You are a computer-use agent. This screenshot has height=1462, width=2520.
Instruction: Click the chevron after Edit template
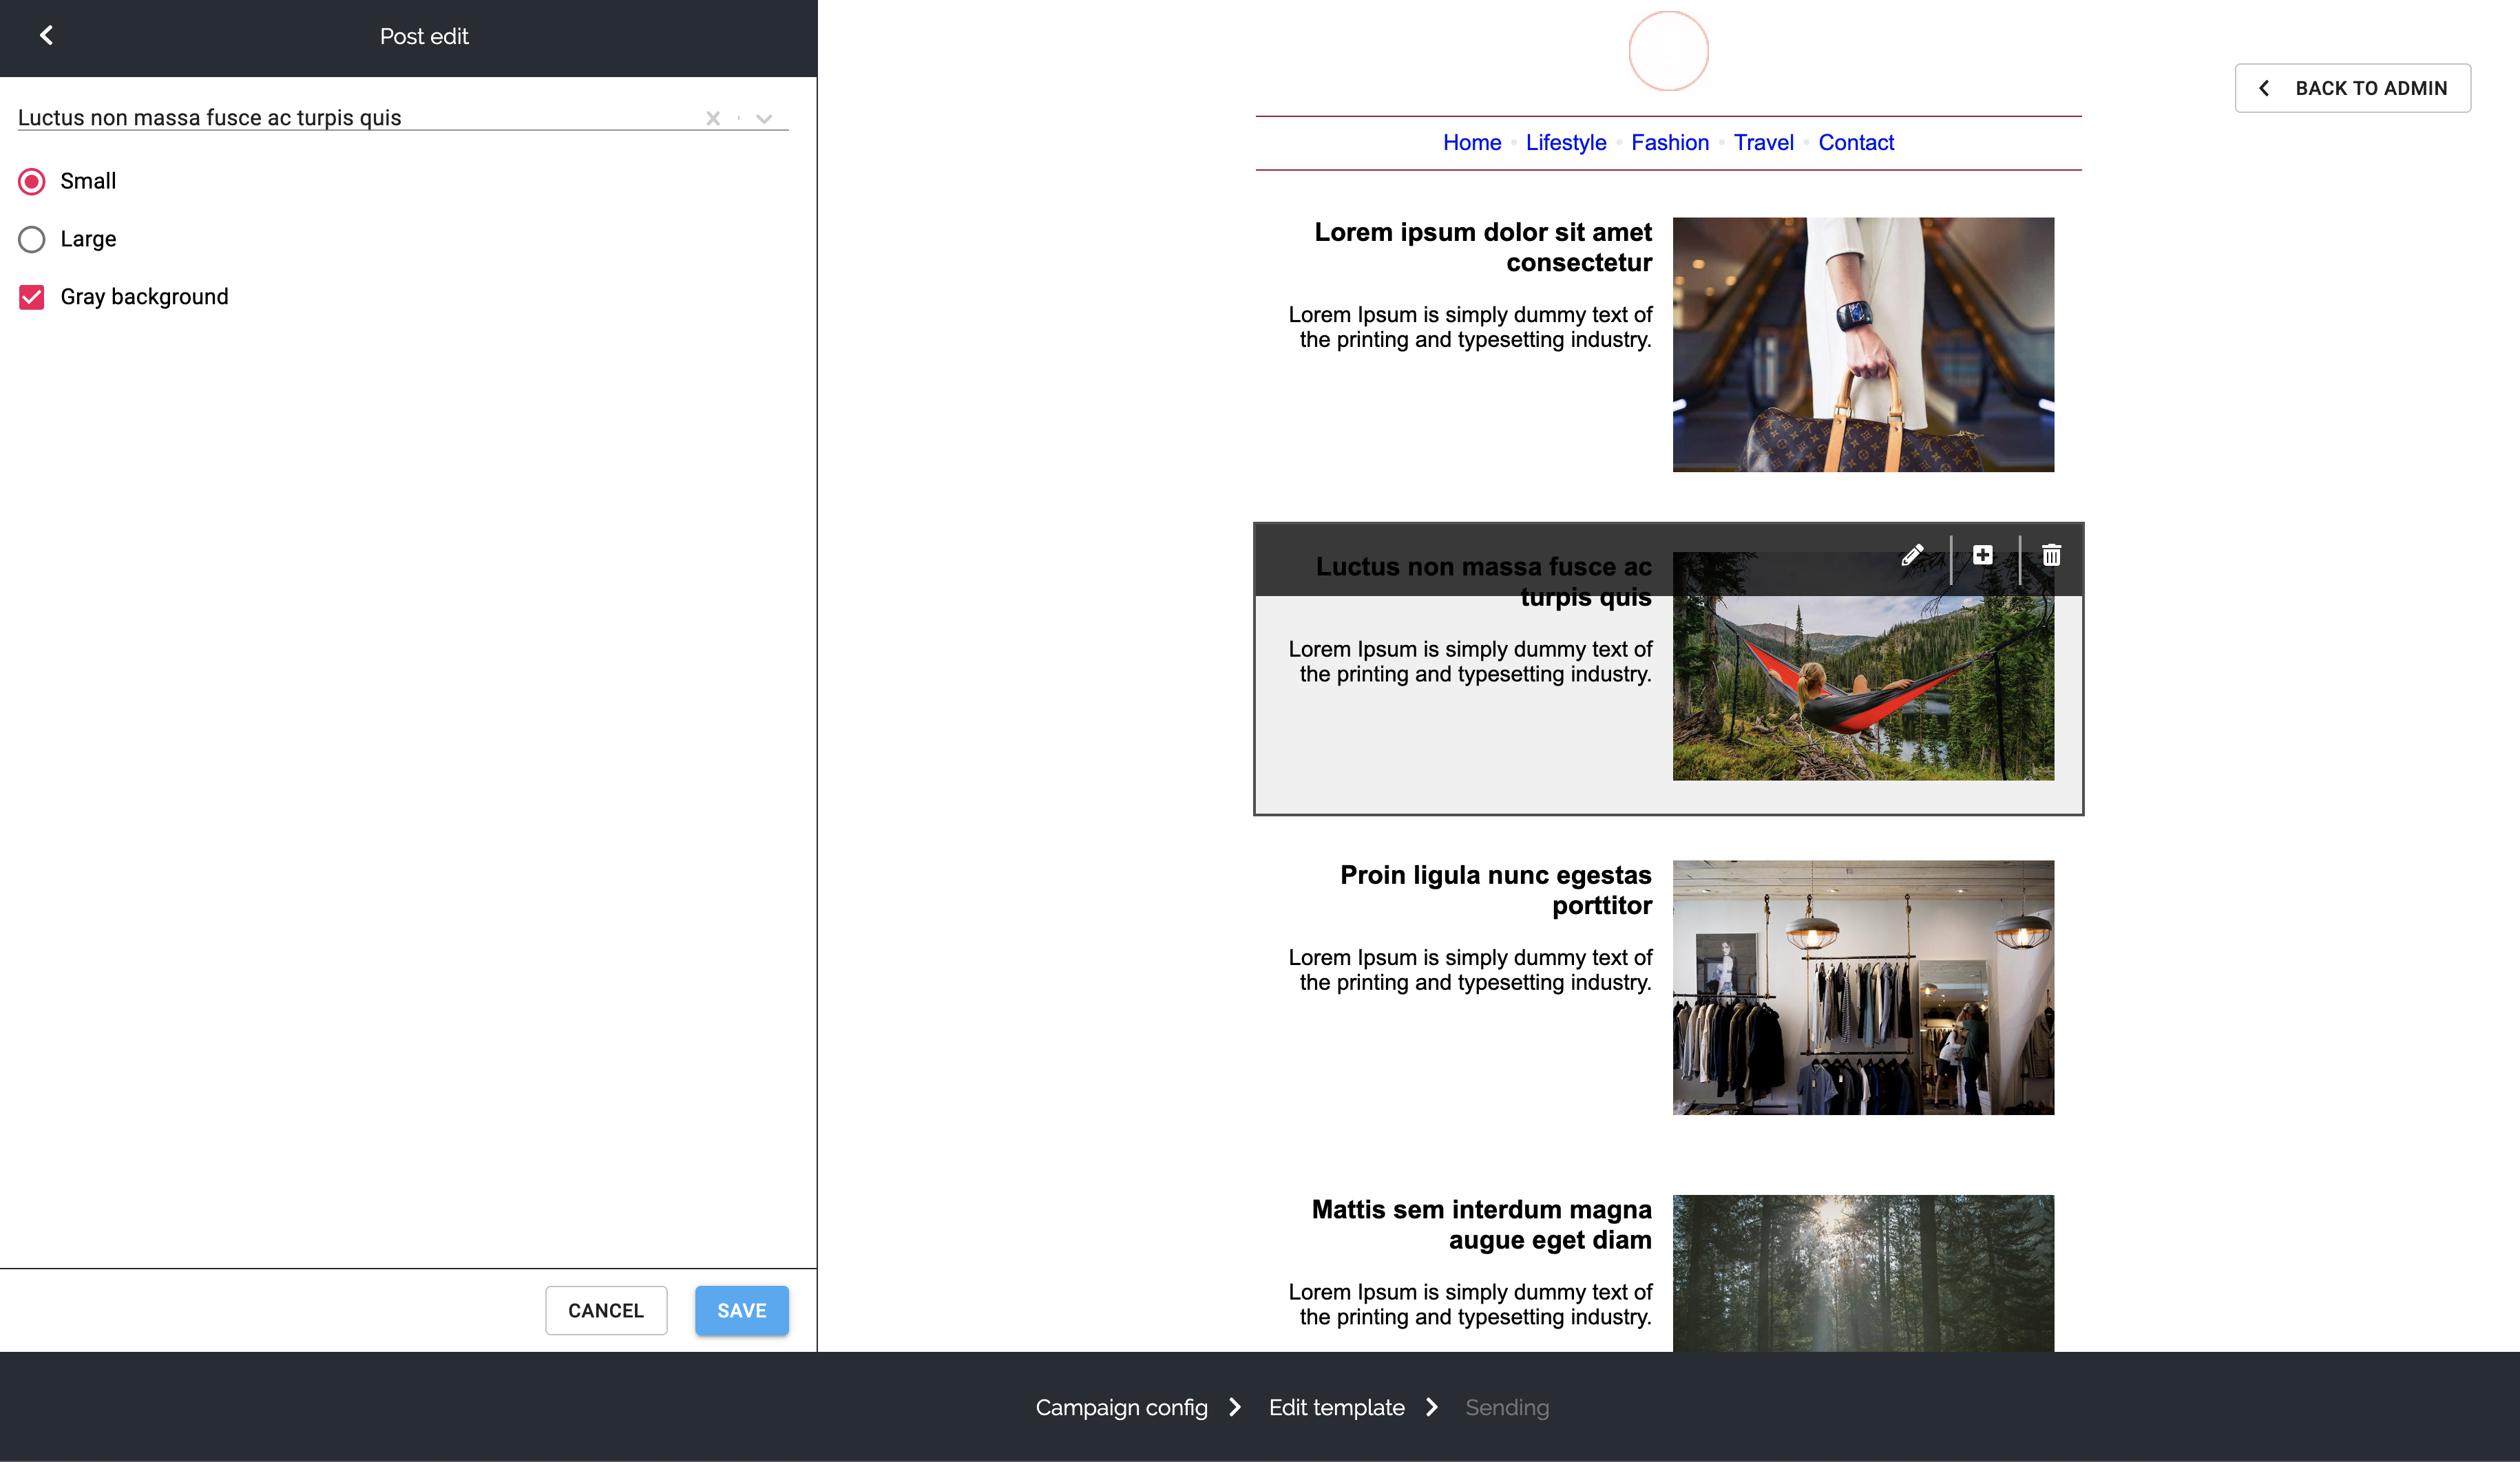click(1431, 1407)
